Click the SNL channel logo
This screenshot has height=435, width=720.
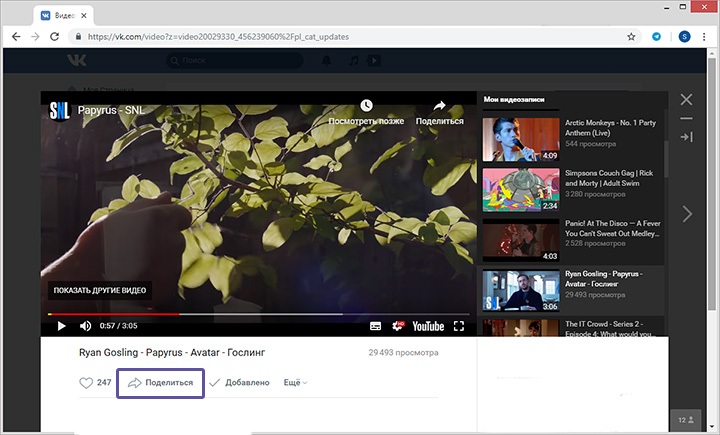(60, 111)
